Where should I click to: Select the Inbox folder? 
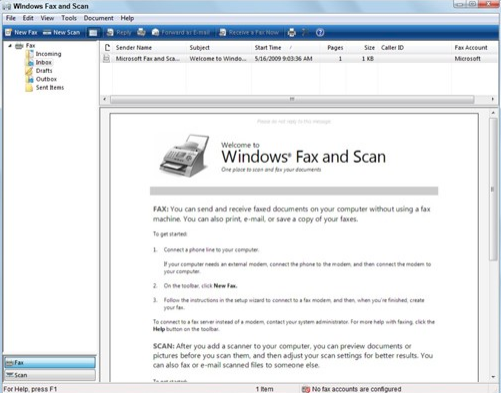coord(44,62)
